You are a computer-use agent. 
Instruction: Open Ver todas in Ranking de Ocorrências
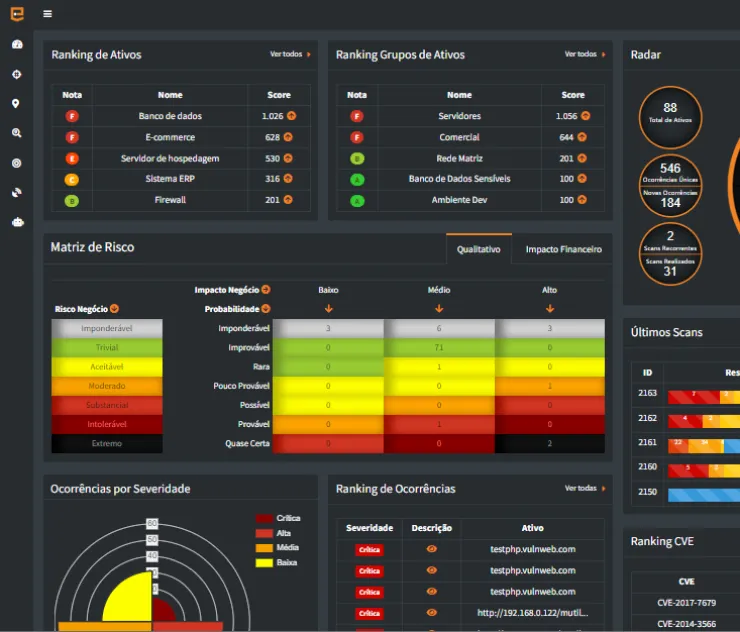(x=585, y=488)
